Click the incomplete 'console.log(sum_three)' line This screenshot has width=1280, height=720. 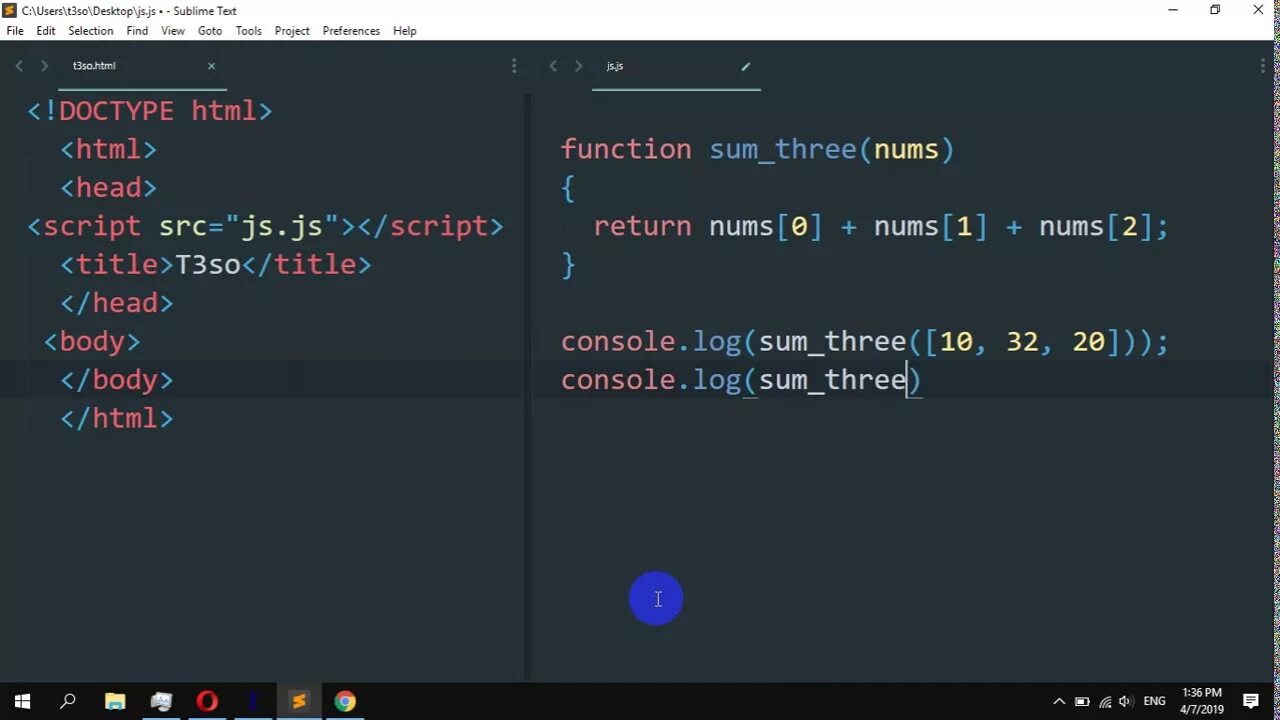pyautogui.click(x=742, y=380)
